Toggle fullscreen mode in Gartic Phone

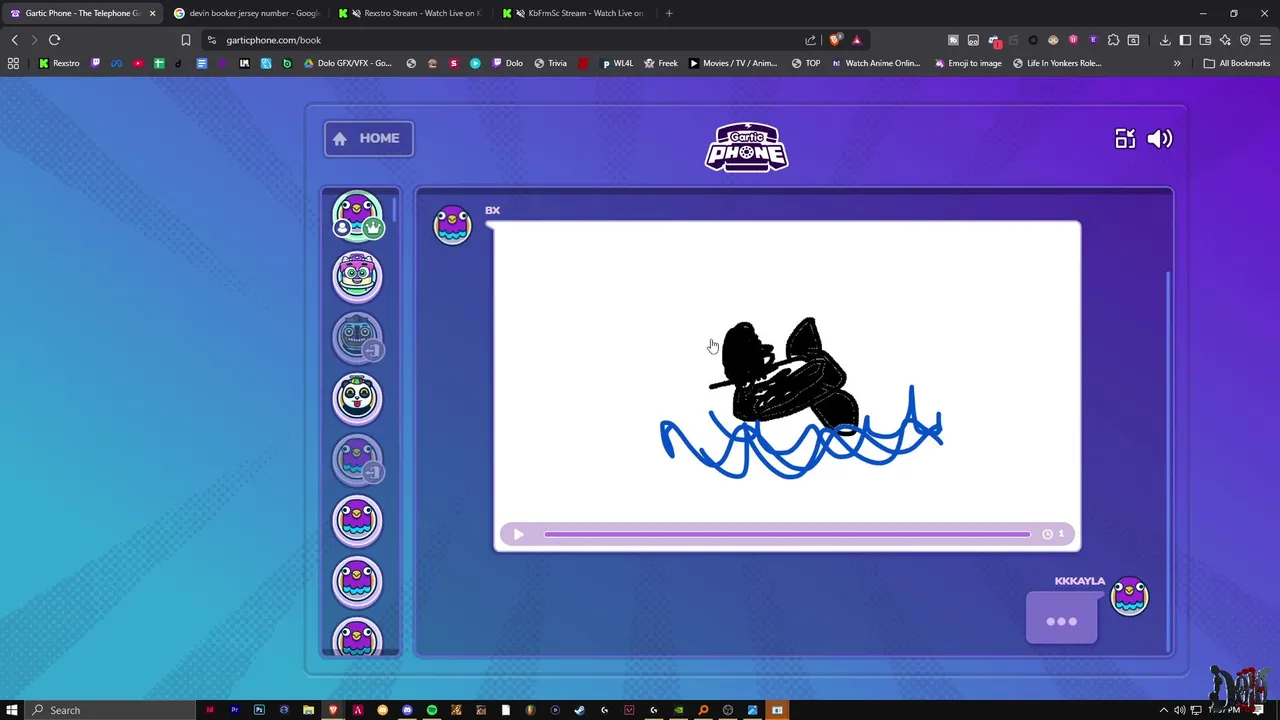pos(1125,139)
